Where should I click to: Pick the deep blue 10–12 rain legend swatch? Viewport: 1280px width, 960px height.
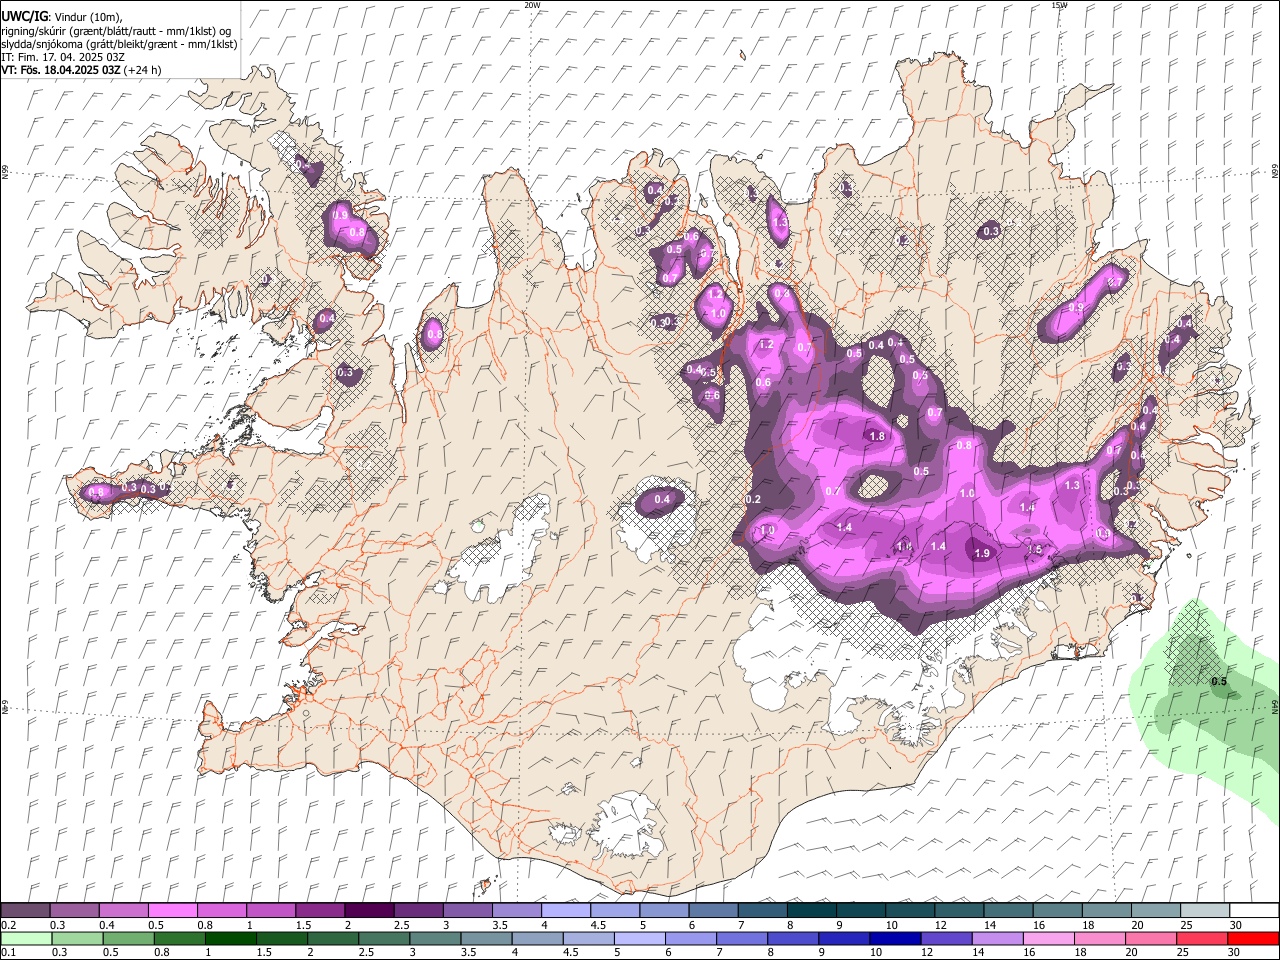click(x=895, y=938)
